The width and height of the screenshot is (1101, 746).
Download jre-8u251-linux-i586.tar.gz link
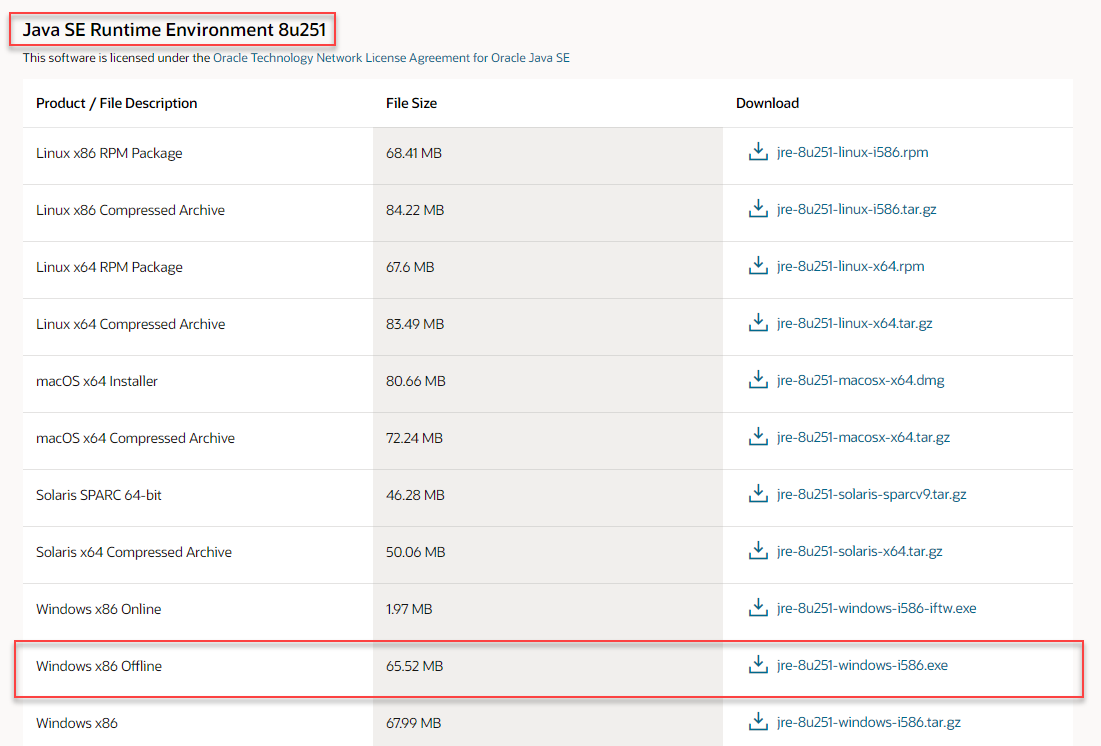(857, 209)
